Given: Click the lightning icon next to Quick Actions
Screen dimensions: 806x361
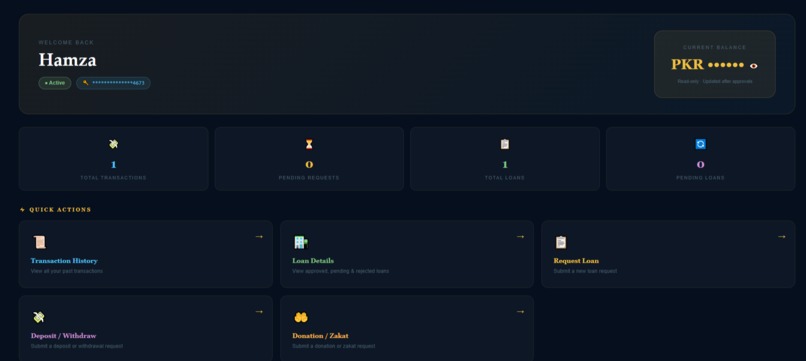Looking at the screenshot, I should point(22,210).
